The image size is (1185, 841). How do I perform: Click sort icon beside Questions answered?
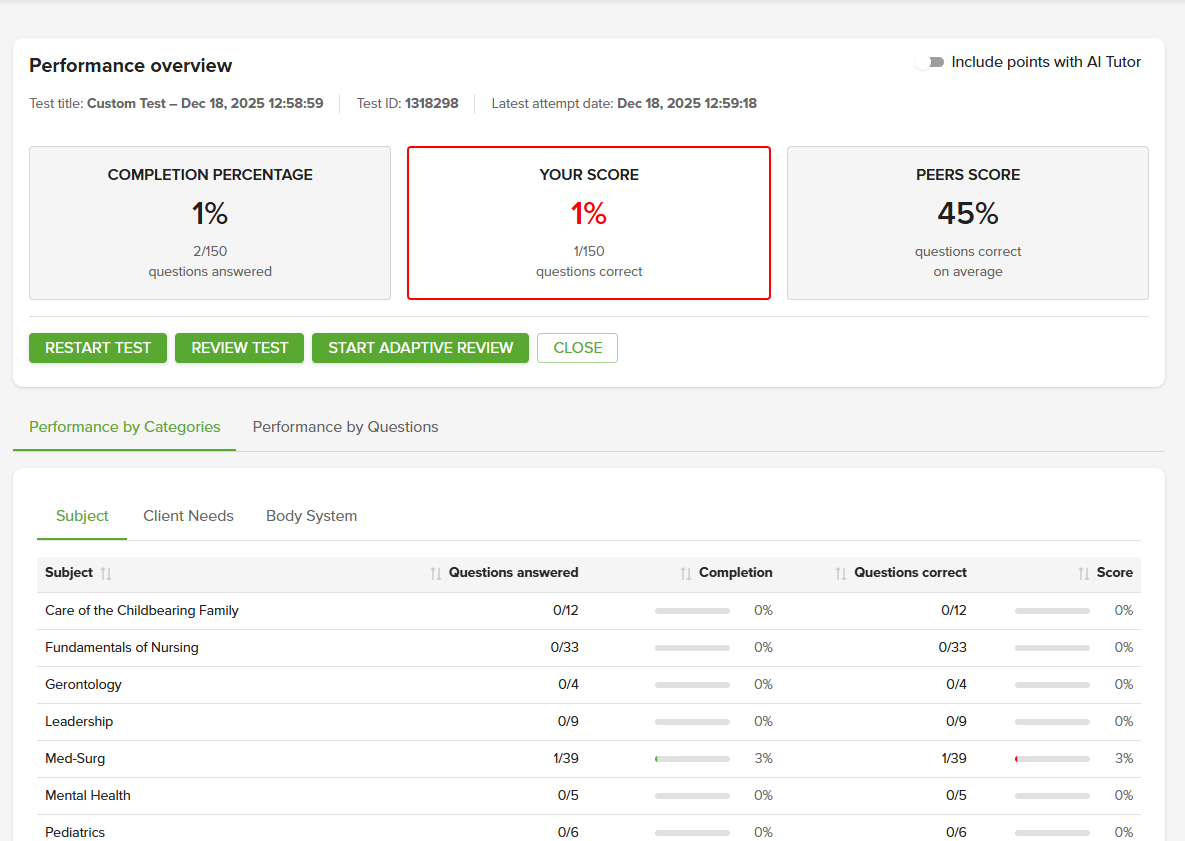(x=435, y=574)
